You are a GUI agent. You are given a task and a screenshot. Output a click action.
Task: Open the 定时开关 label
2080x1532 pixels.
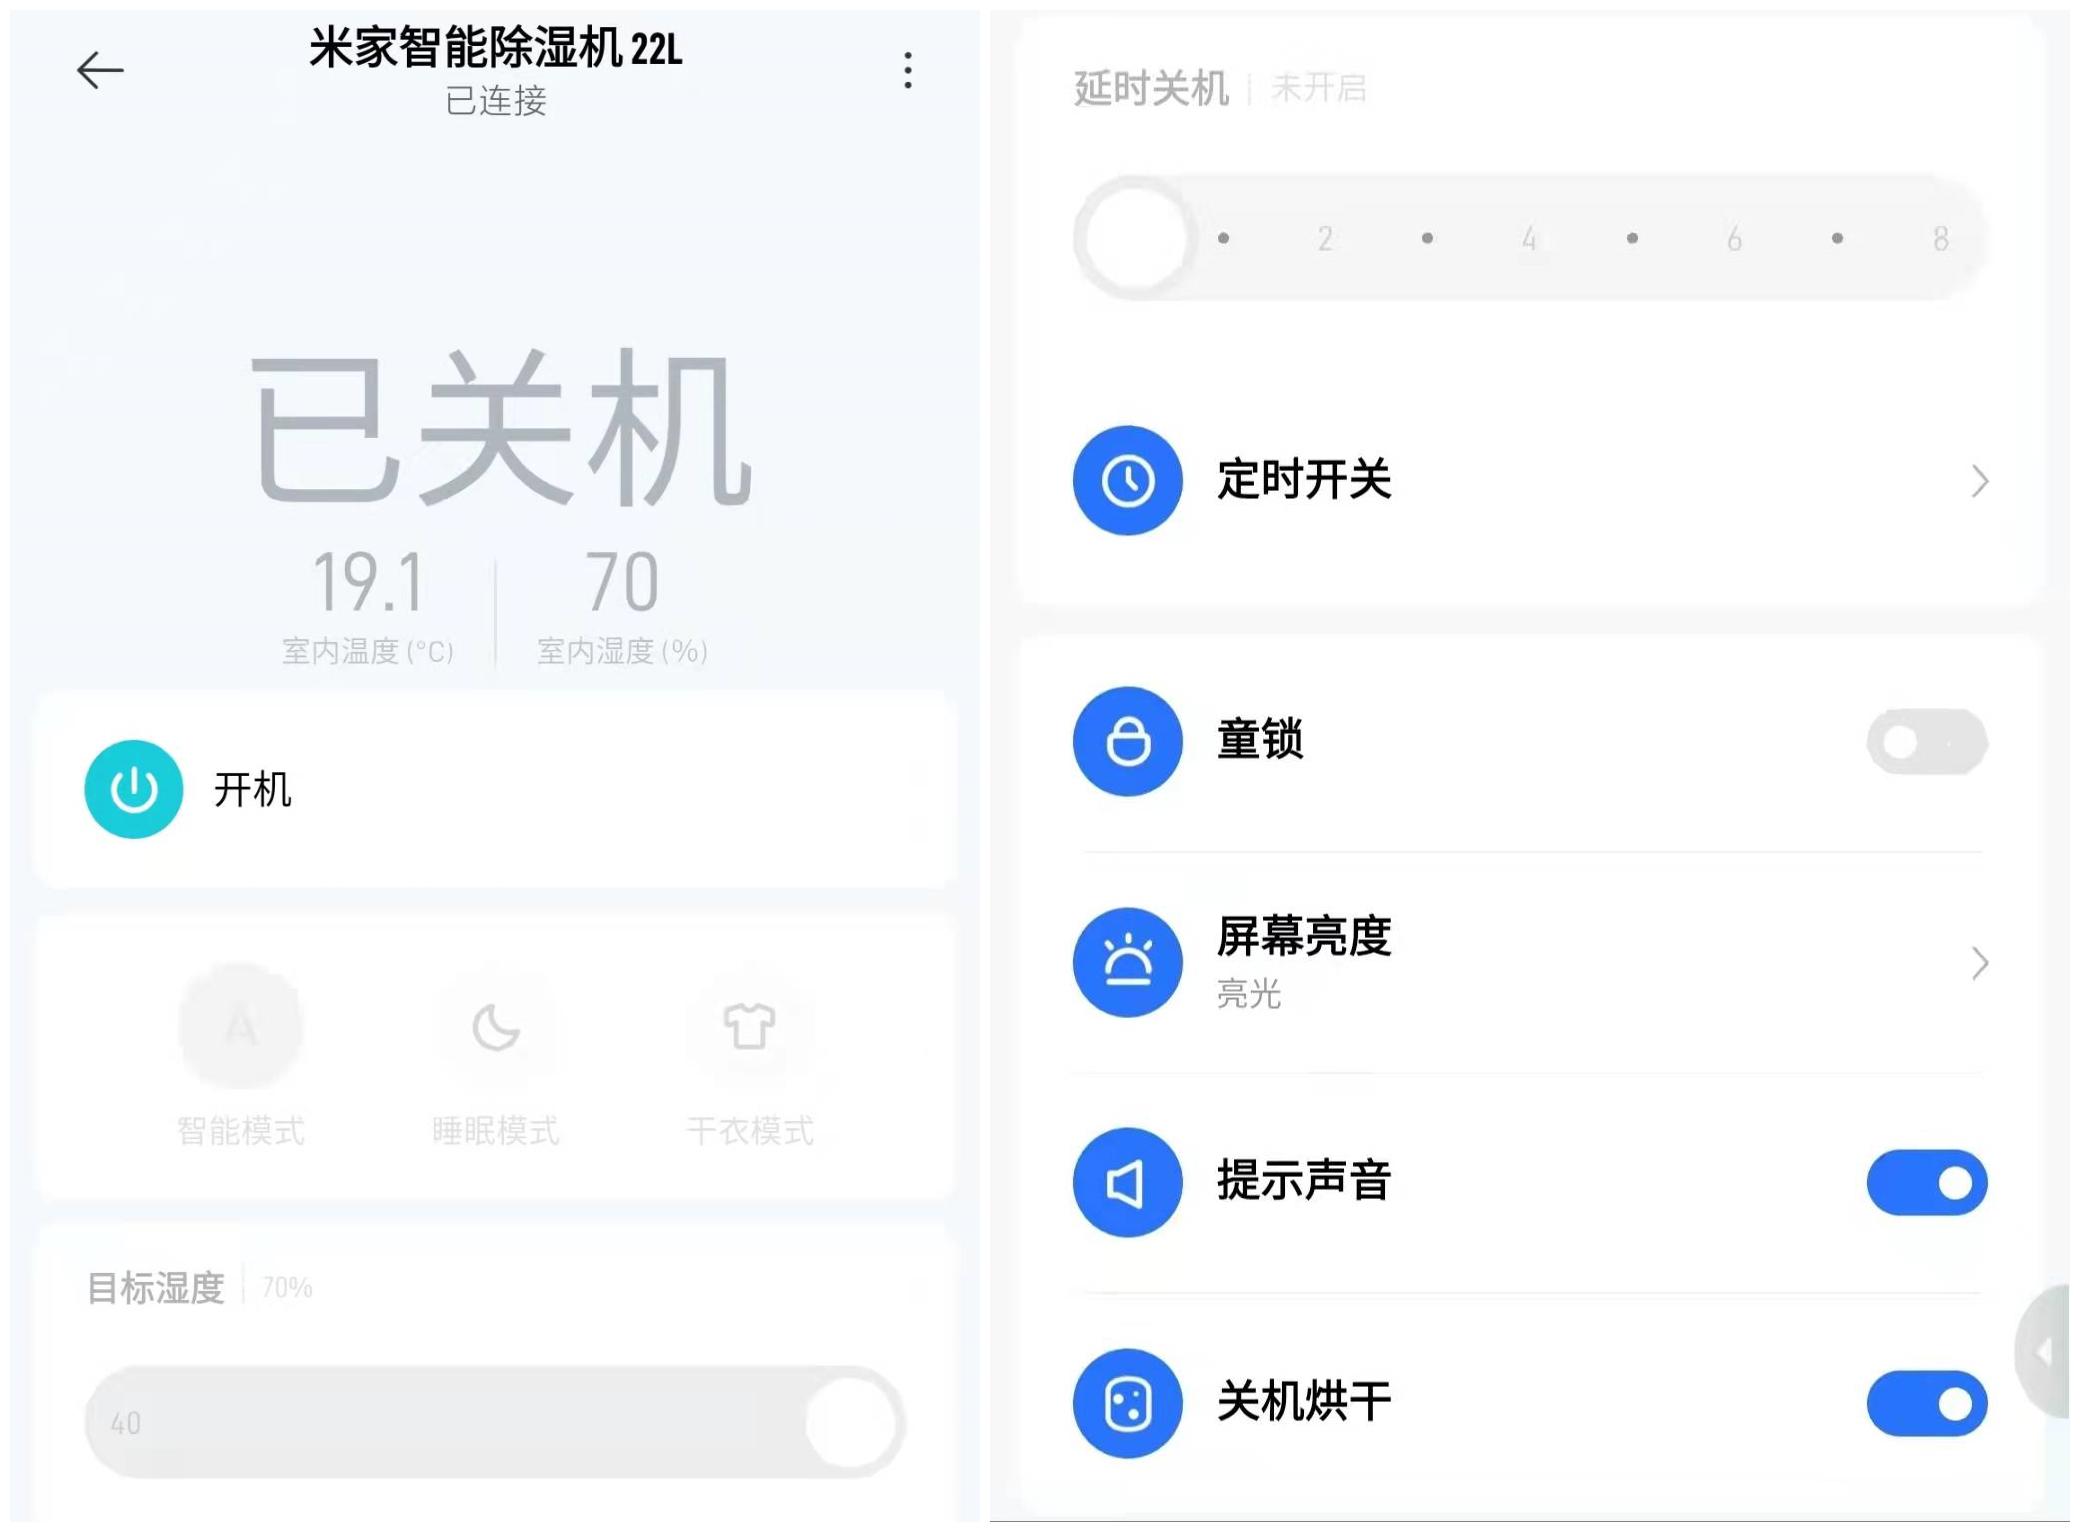pyautogui.click(x=1304, y=479)
